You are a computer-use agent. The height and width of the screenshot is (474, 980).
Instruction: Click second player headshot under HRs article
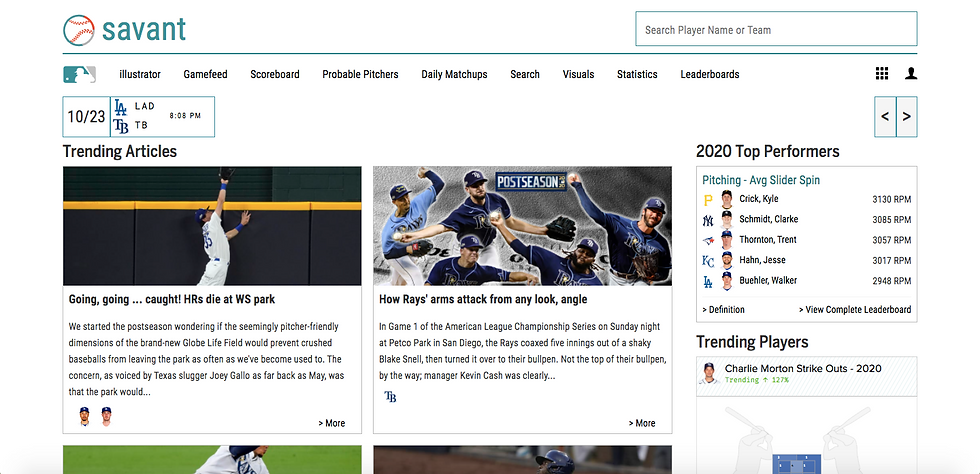(x=106, y=416)
